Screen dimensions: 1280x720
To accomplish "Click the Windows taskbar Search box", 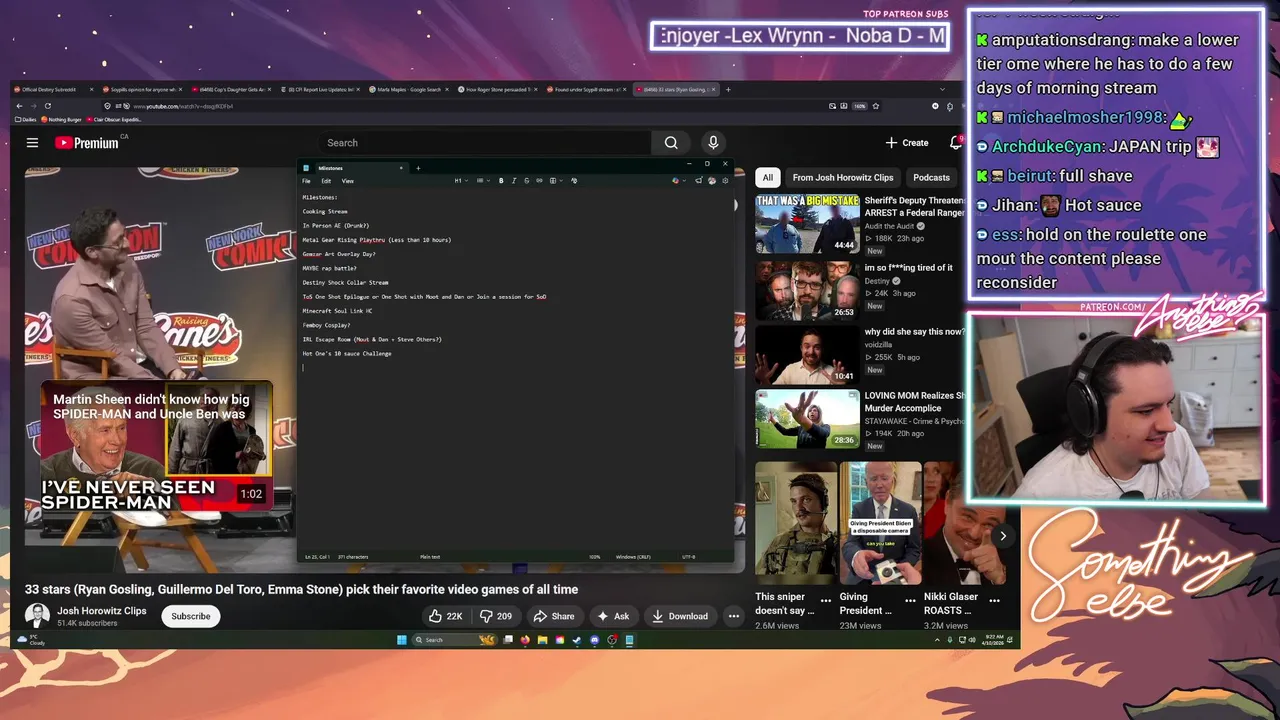I will [x=455, y=640].
